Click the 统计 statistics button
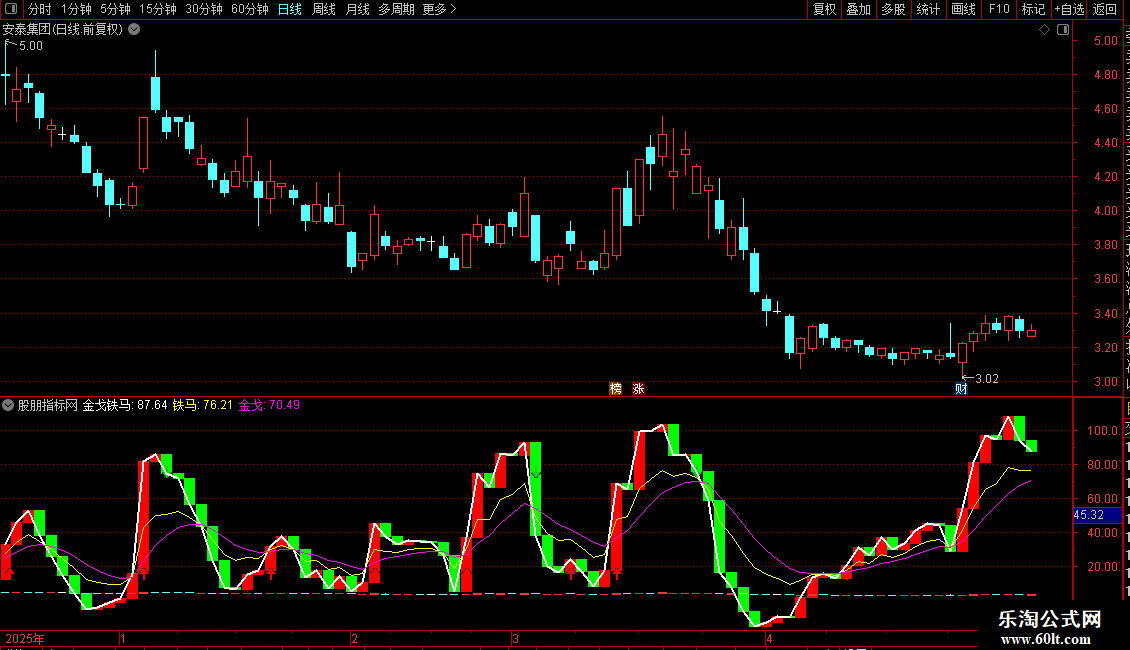This screenshot has width=1130, height=650. (x=928, y=9)
